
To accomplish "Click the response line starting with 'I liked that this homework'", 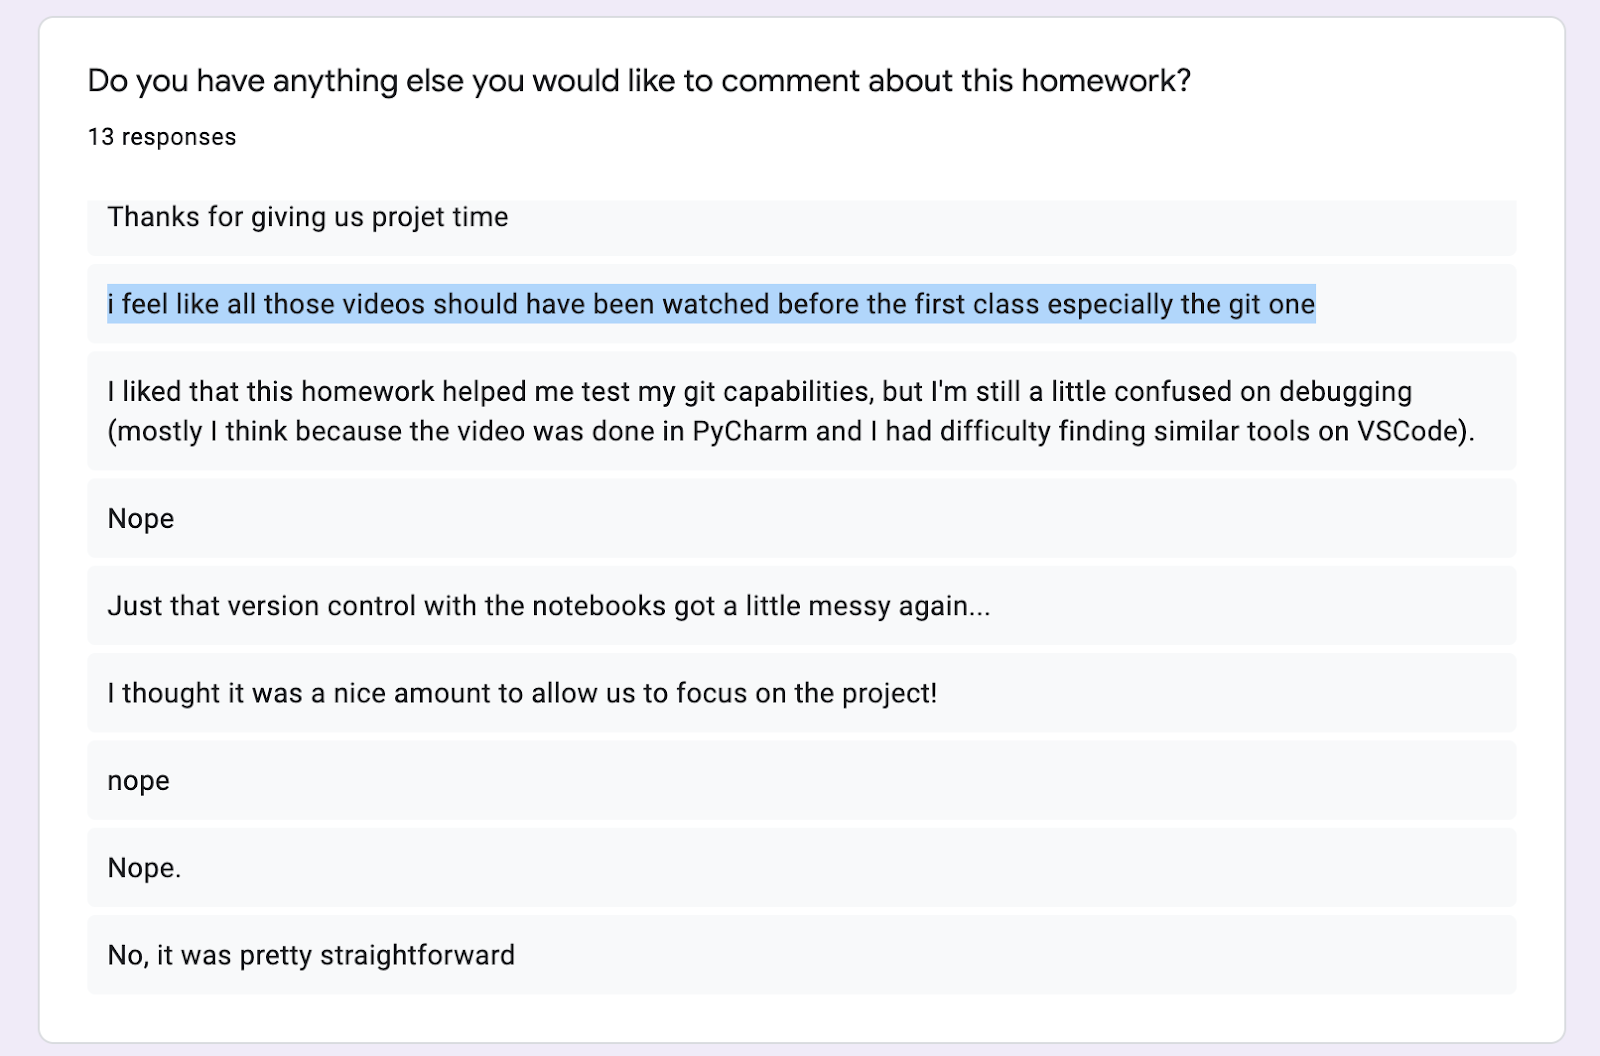I will pos(760,391).
